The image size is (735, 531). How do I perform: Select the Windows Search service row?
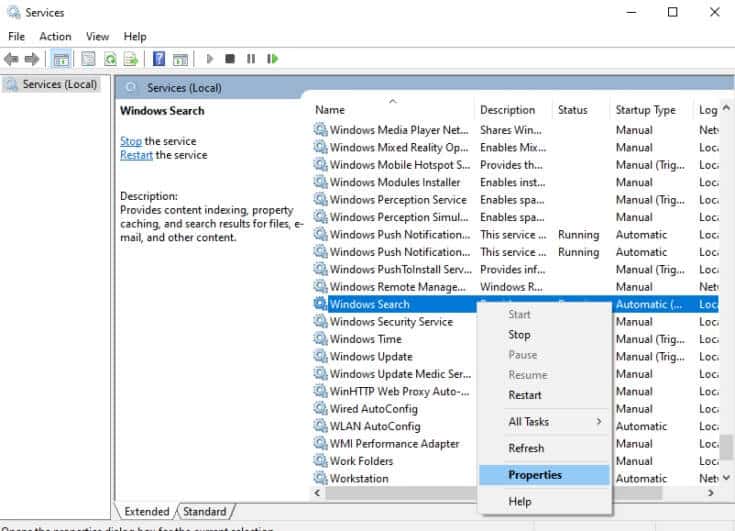point(515,304)
